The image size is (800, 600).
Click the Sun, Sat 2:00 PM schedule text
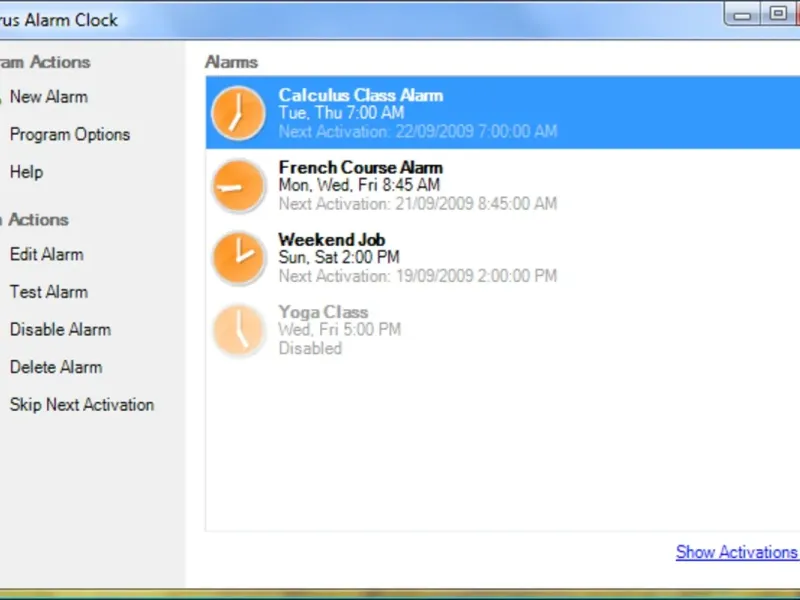point(339,257)
